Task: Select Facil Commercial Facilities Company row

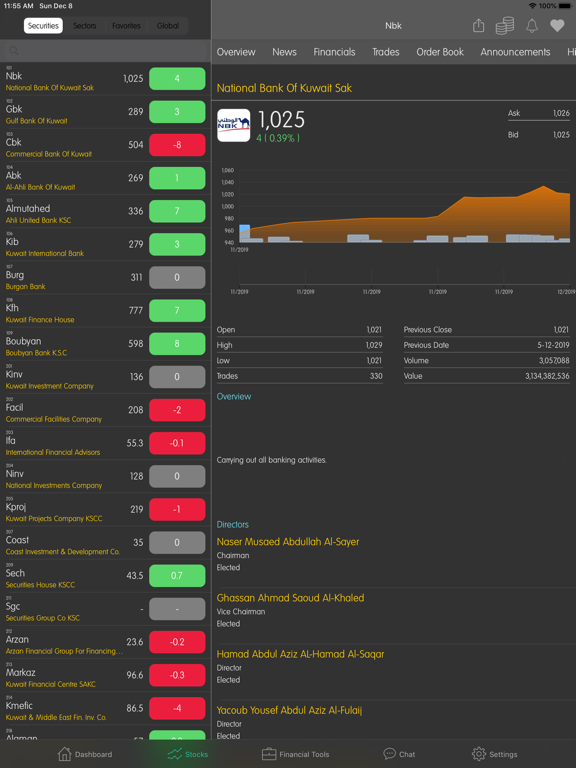Action: (x=105, y=410)
